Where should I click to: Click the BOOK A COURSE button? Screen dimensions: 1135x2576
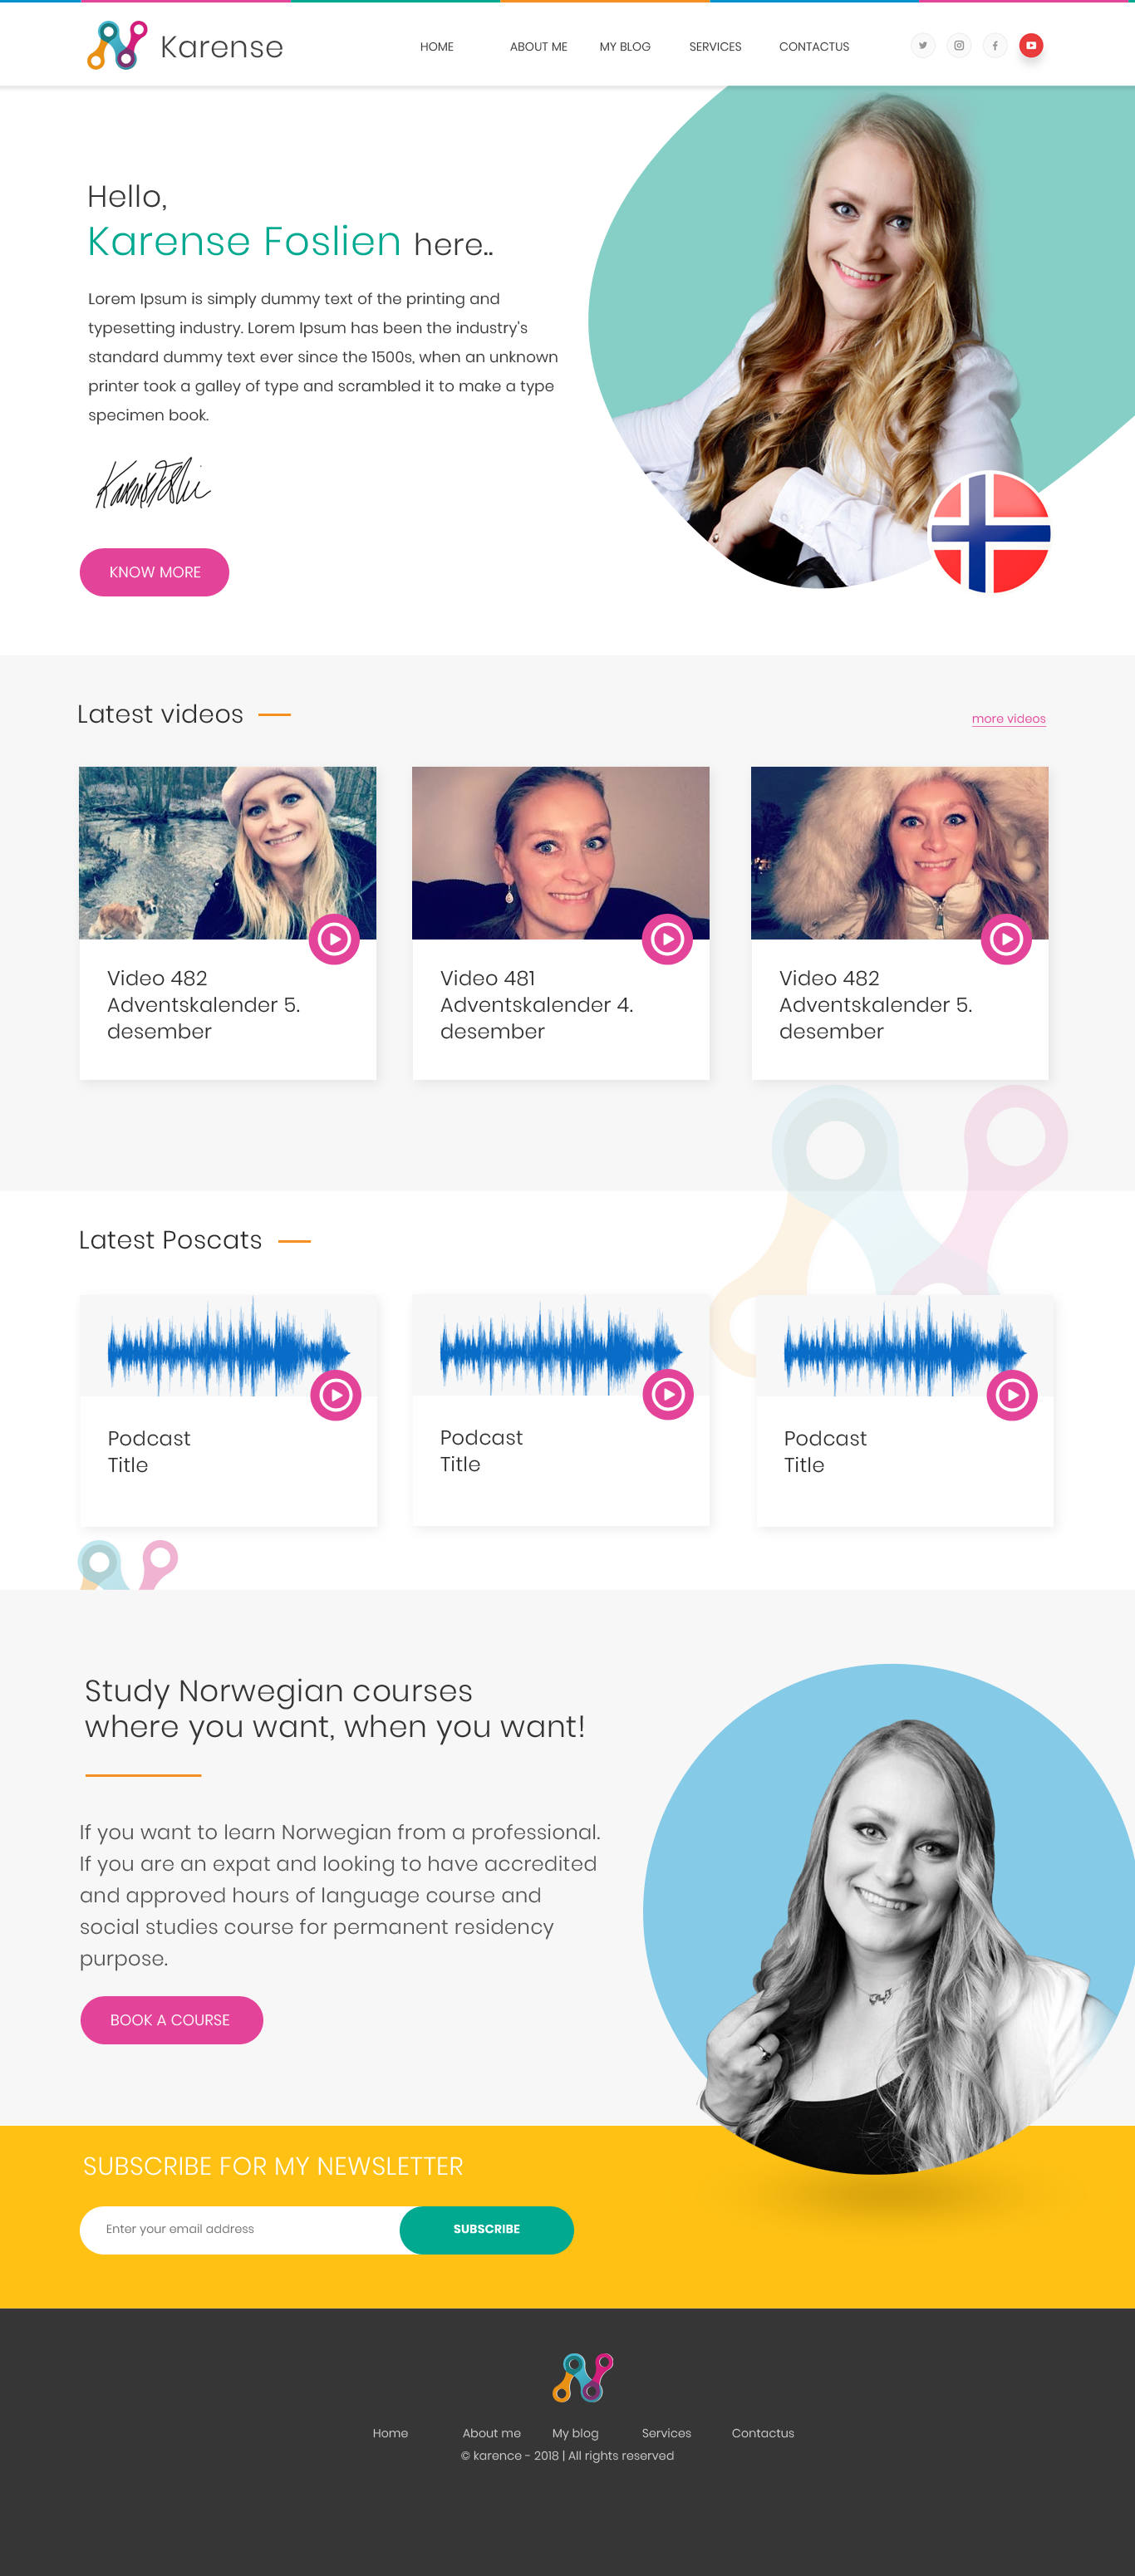(171, 2020)
